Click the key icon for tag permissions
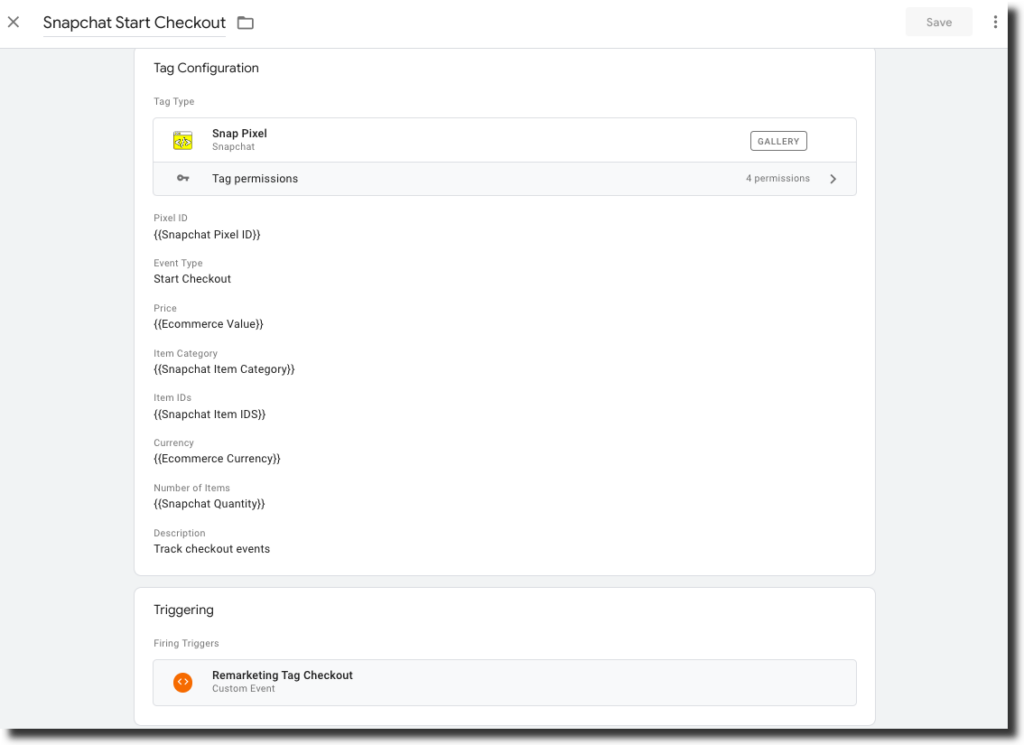Viewport: 1024px width, 745px height. [182, 179]
